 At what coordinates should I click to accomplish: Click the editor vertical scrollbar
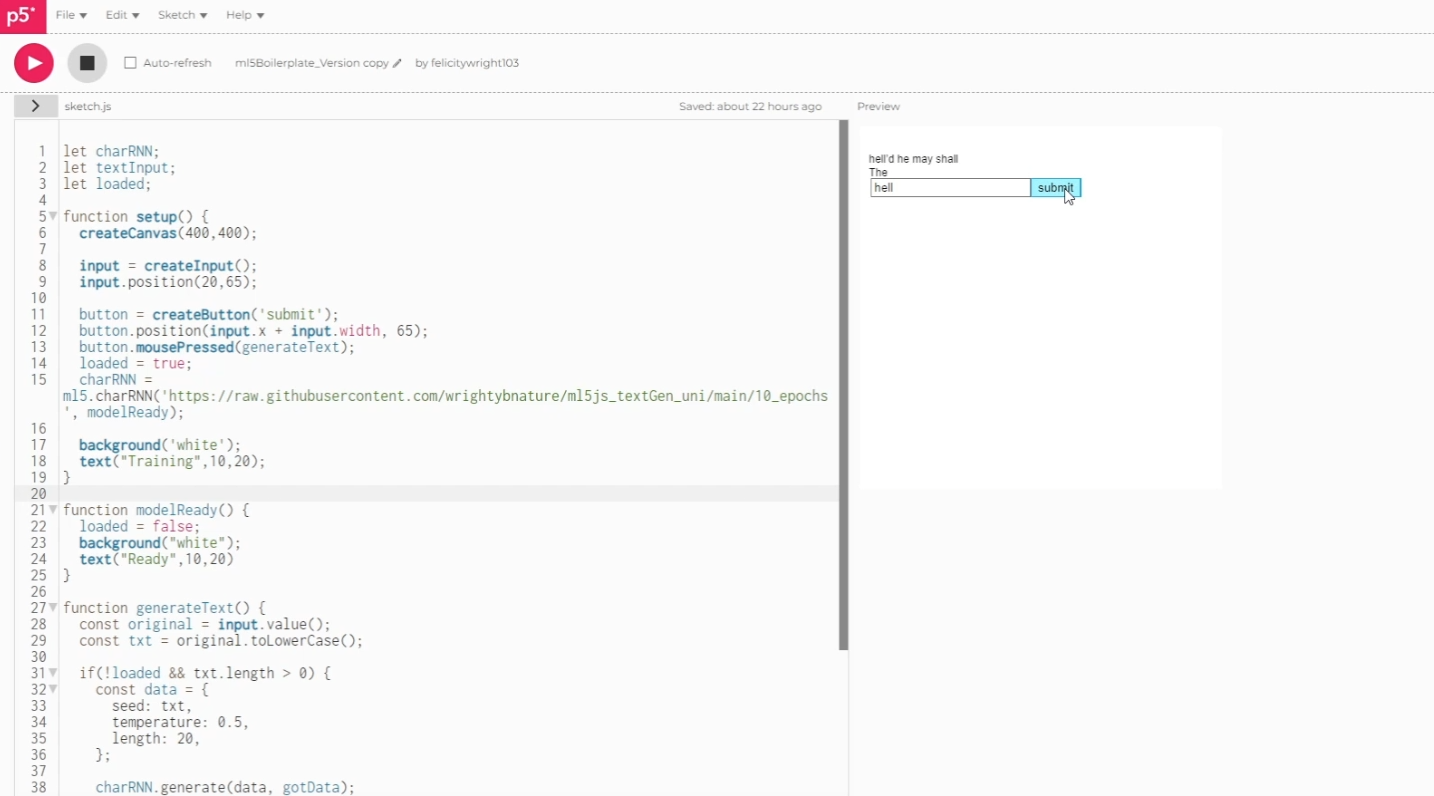[x=843, y=385]
